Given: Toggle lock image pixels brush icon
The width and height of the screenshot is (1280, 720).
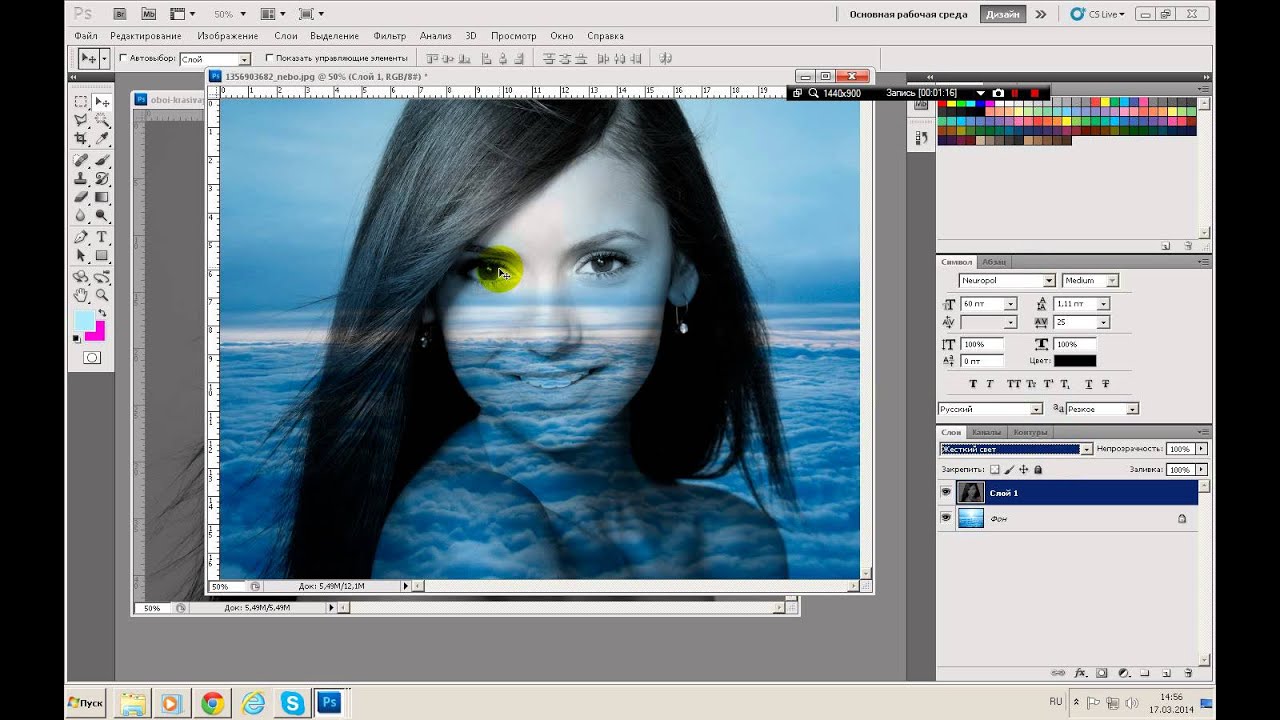Looking at the screenshot, I should pos(1009,469).
